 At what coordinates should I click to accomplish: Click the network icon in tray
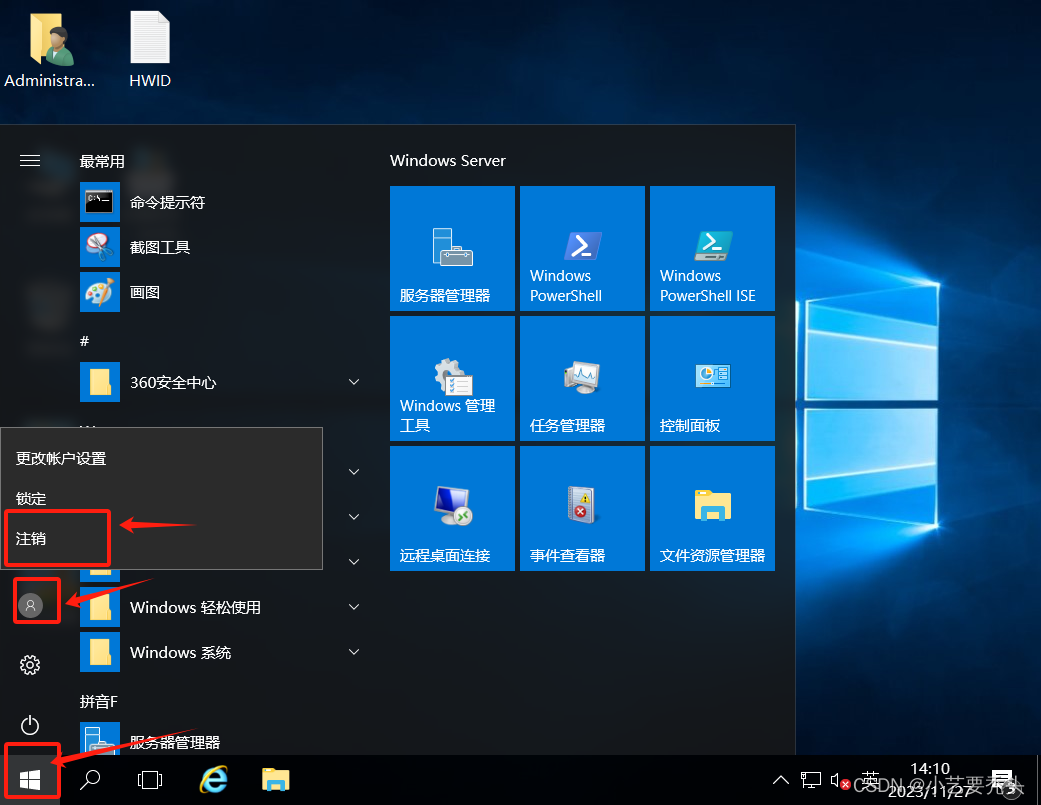click(x=811, y=780)
